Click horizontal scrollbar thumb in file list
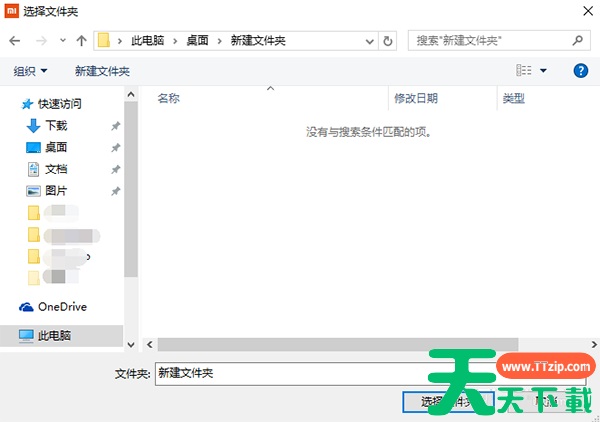 point(338,344)
